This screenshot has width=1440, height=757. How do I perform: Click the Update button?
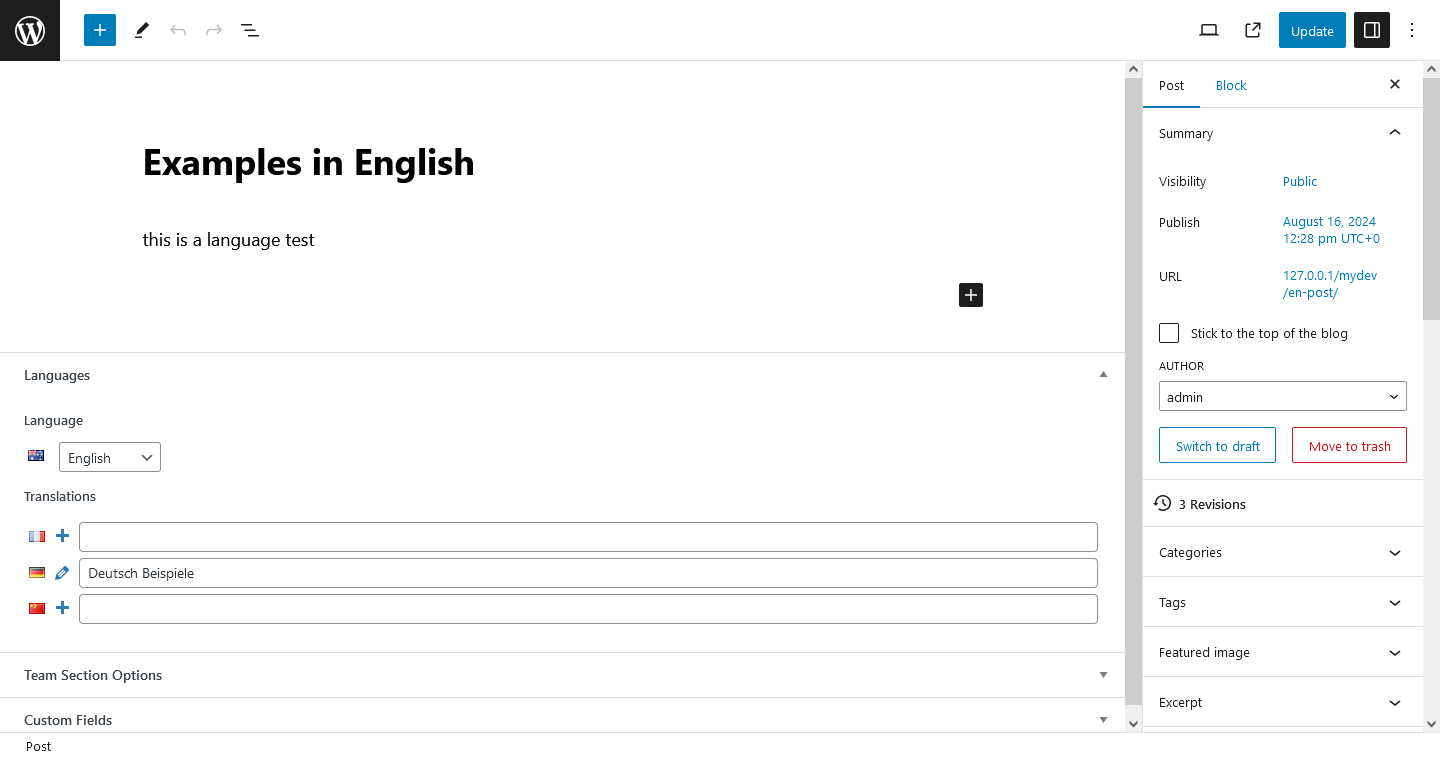pyautogui.click(x=1311, y=30)
